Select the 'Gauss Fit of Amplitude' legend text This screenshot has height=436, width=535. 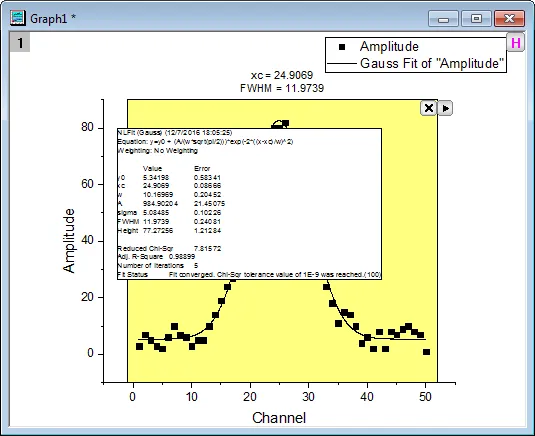pos(432,63)
